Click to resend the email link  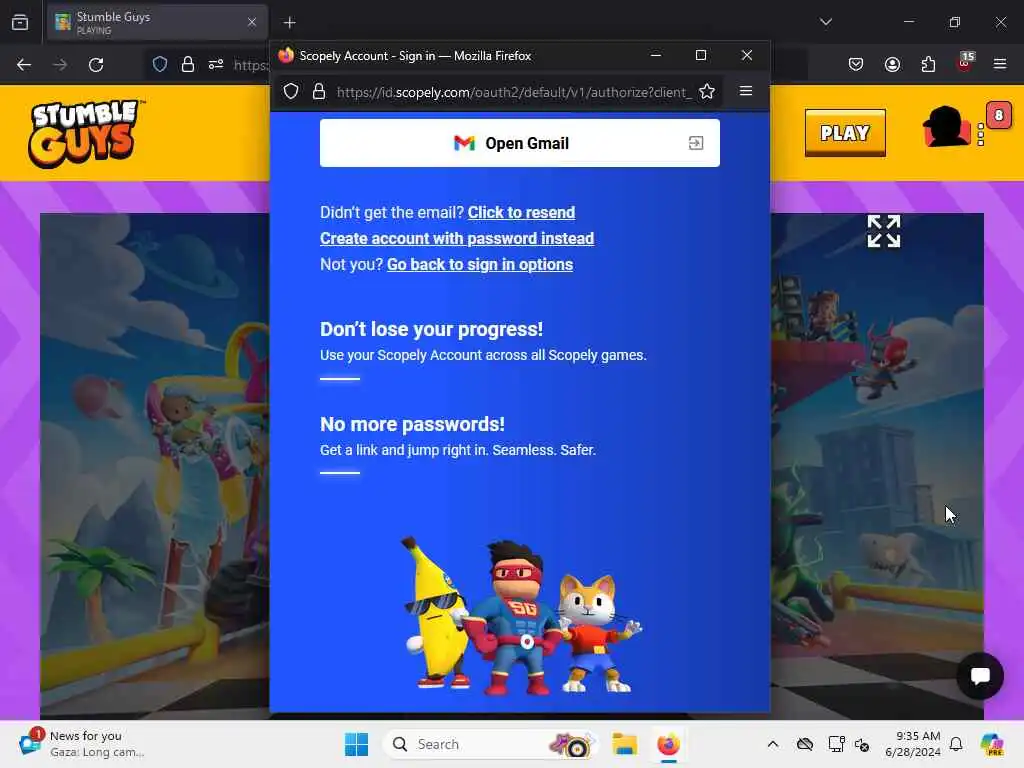[521, 212]
